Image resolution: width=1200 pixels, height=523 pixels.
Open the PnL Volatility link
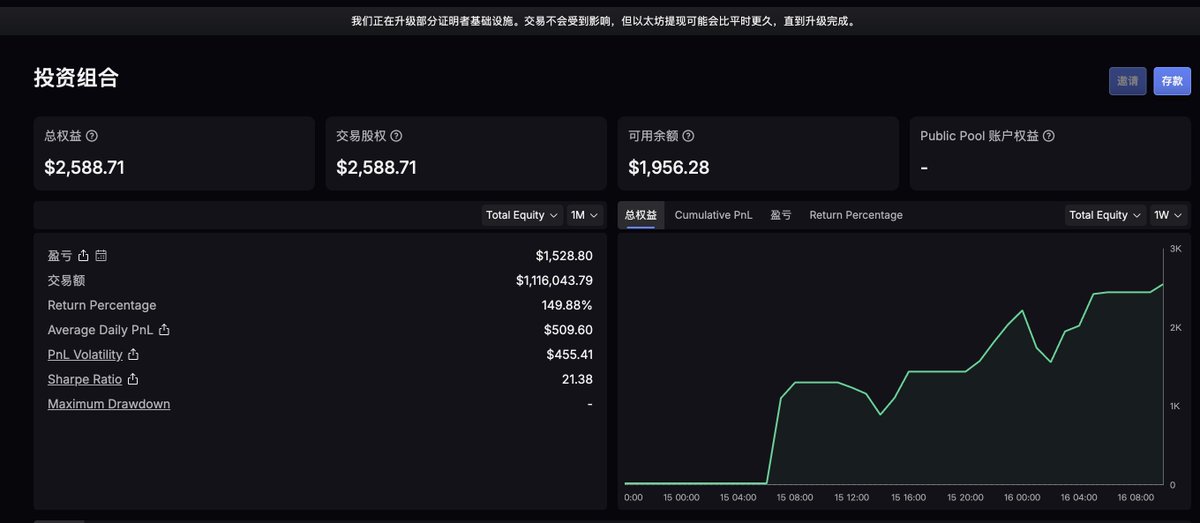(85, 355)
